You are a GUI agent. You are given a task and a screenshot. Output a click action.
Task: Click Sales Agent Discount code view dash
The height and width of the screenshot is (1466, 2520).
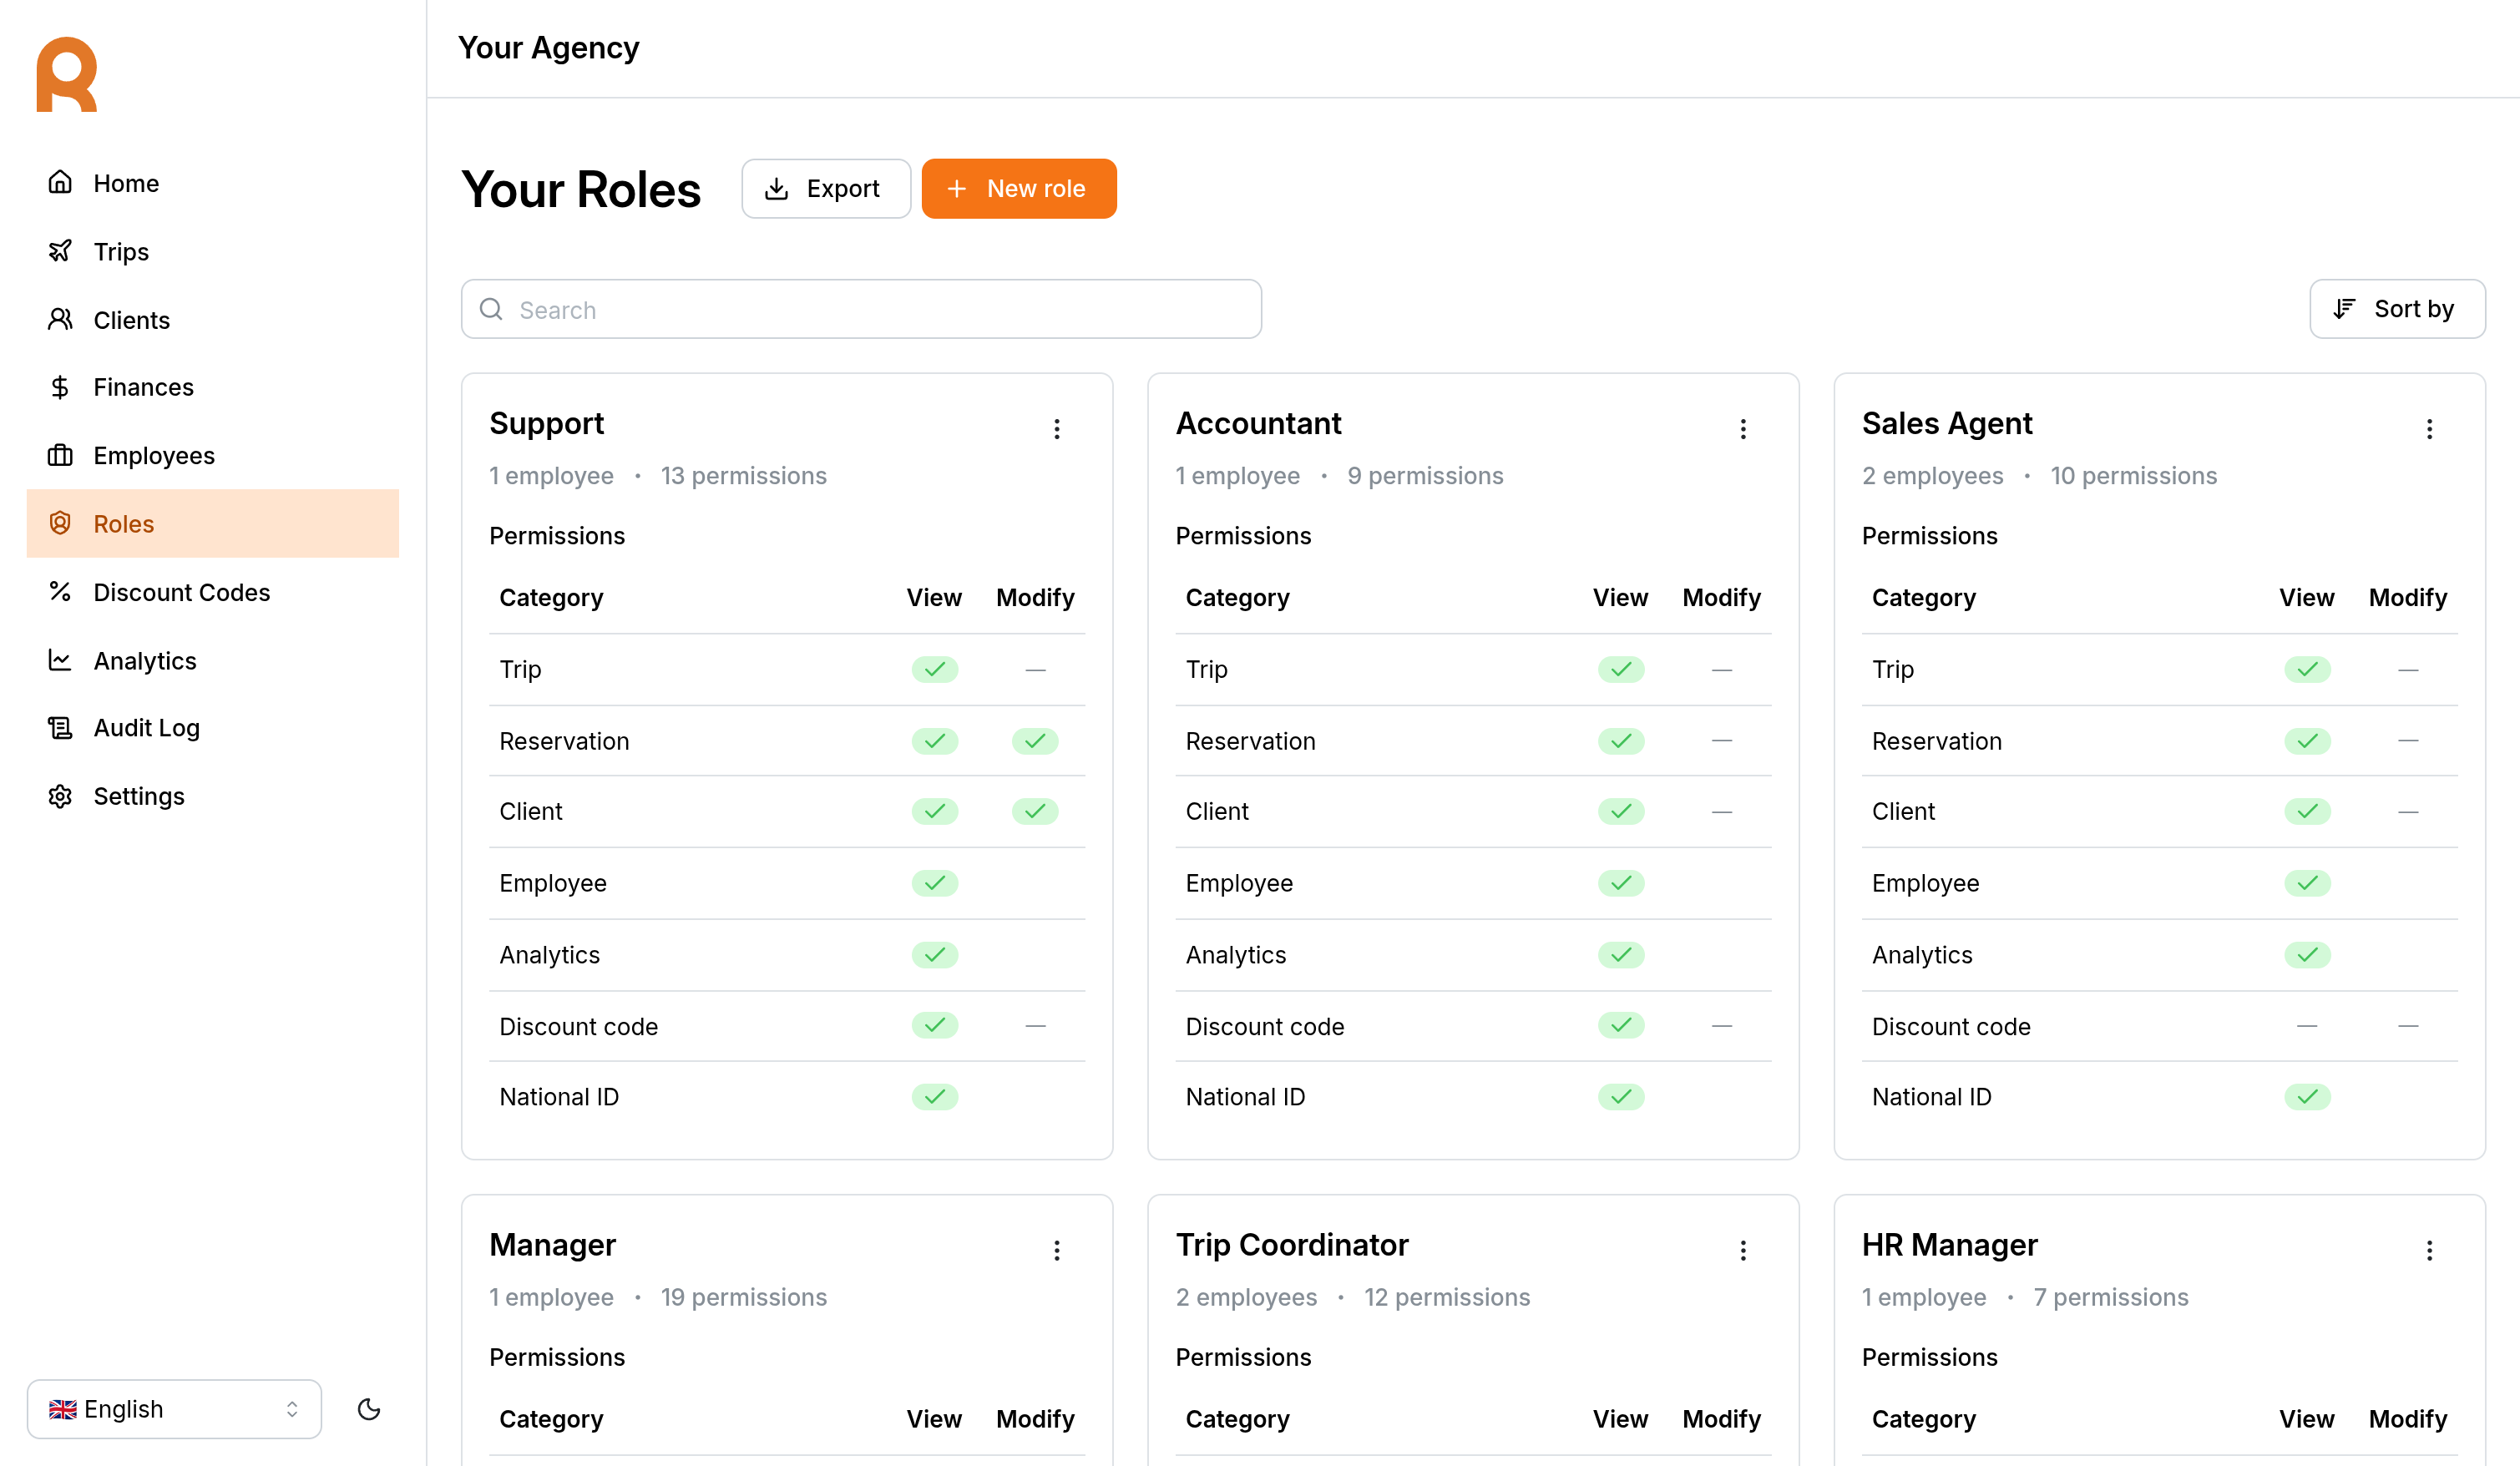(2307, 1026)
